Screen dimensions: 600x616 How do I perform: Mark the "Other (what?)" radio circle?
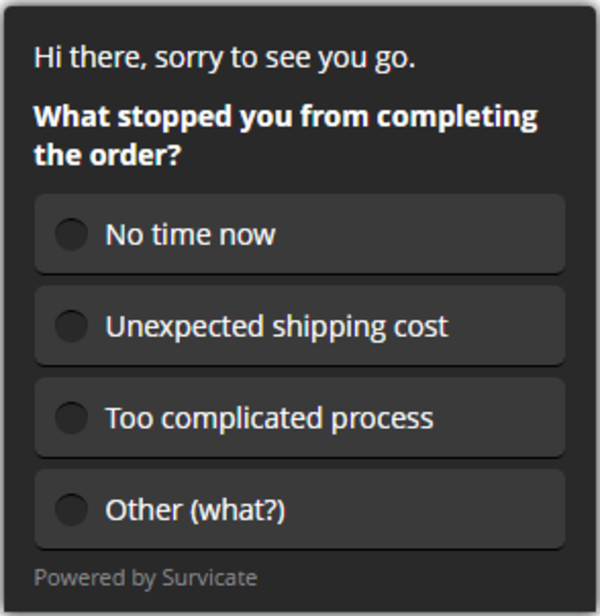71,510
